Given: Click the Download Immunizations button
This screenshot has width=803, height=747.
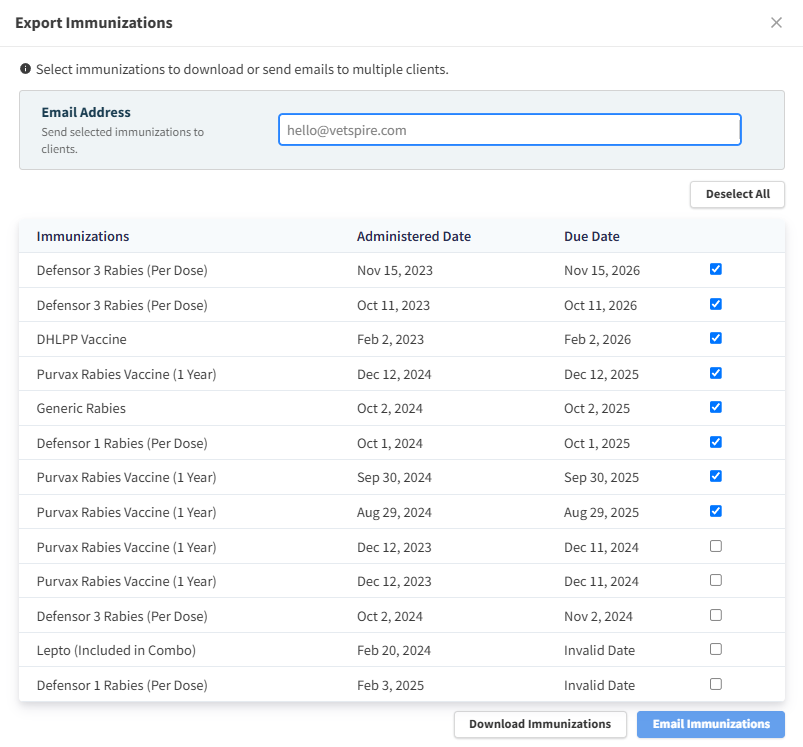Looking at the screenshot, I should pyautogui.click(x=540, y=724).
